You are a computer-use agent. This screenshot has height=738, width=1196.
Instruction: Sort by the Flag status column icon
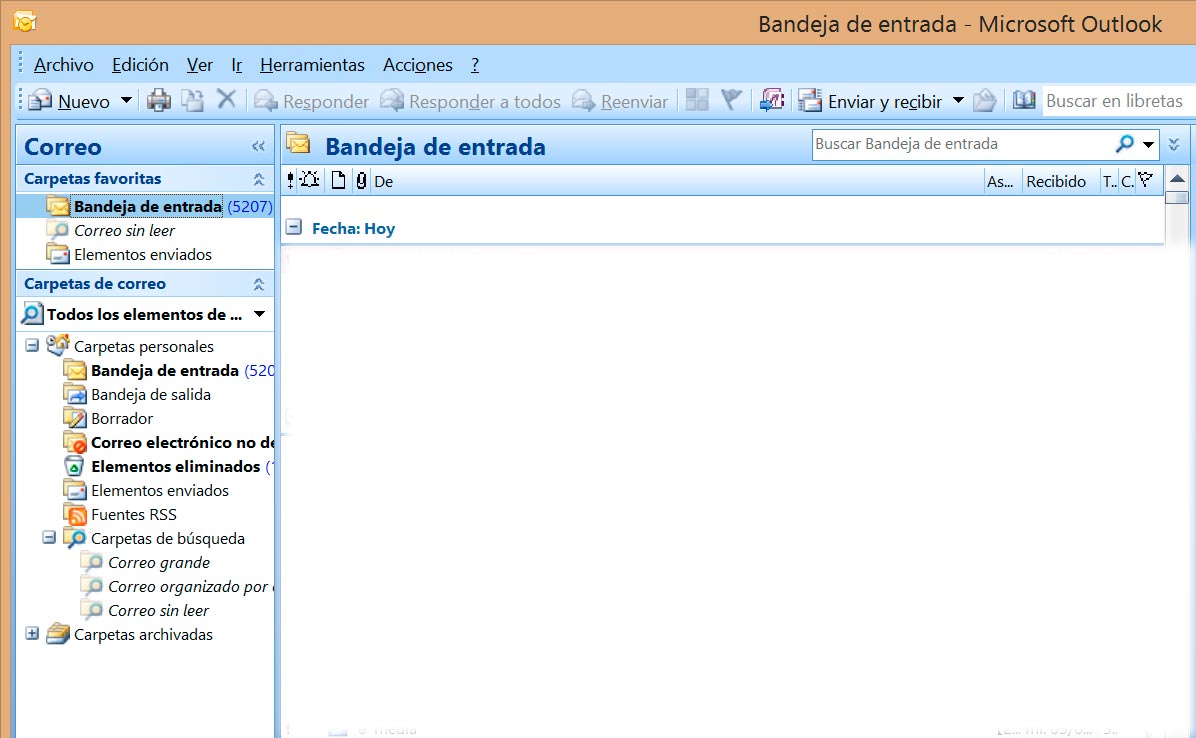[1146, 181]
